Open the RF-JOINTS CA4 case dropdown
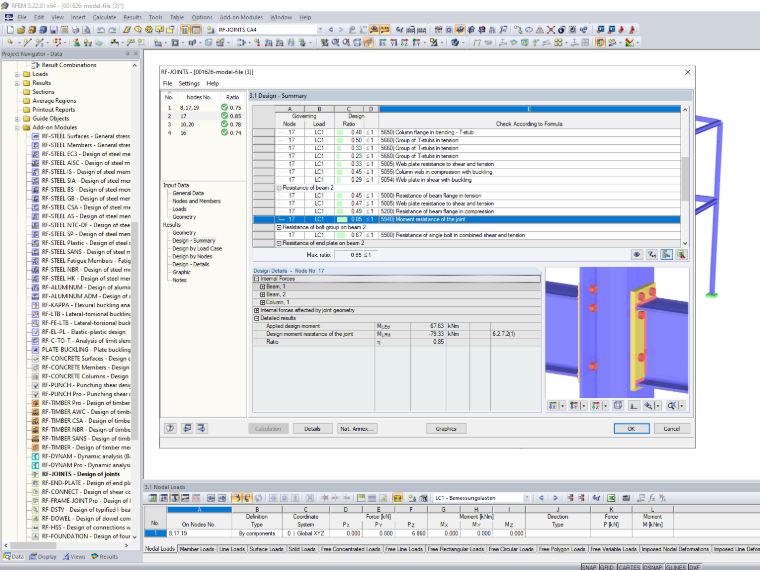Image resolution: width=760 pixels, height=570 pixels. point(320,30)
